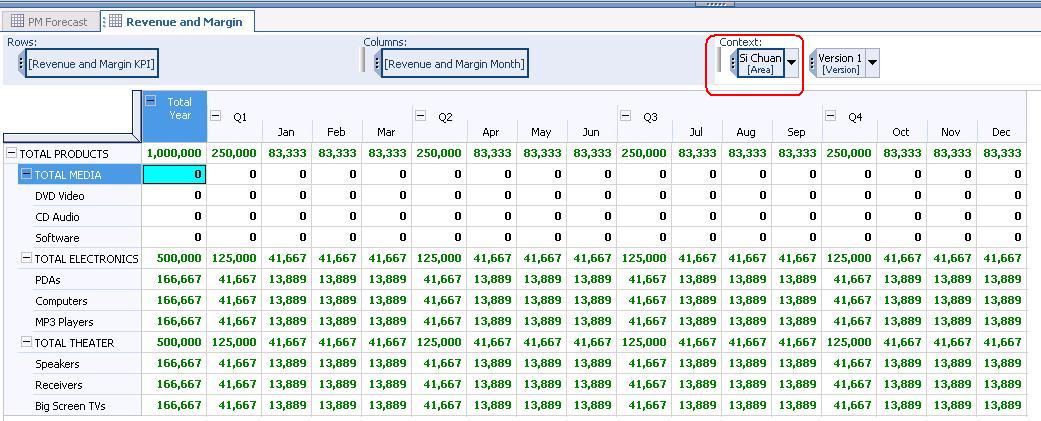1041x421 pixels.
Task: Open the Version 1 dropdown arrow
Action: click(x=872, y=63)
